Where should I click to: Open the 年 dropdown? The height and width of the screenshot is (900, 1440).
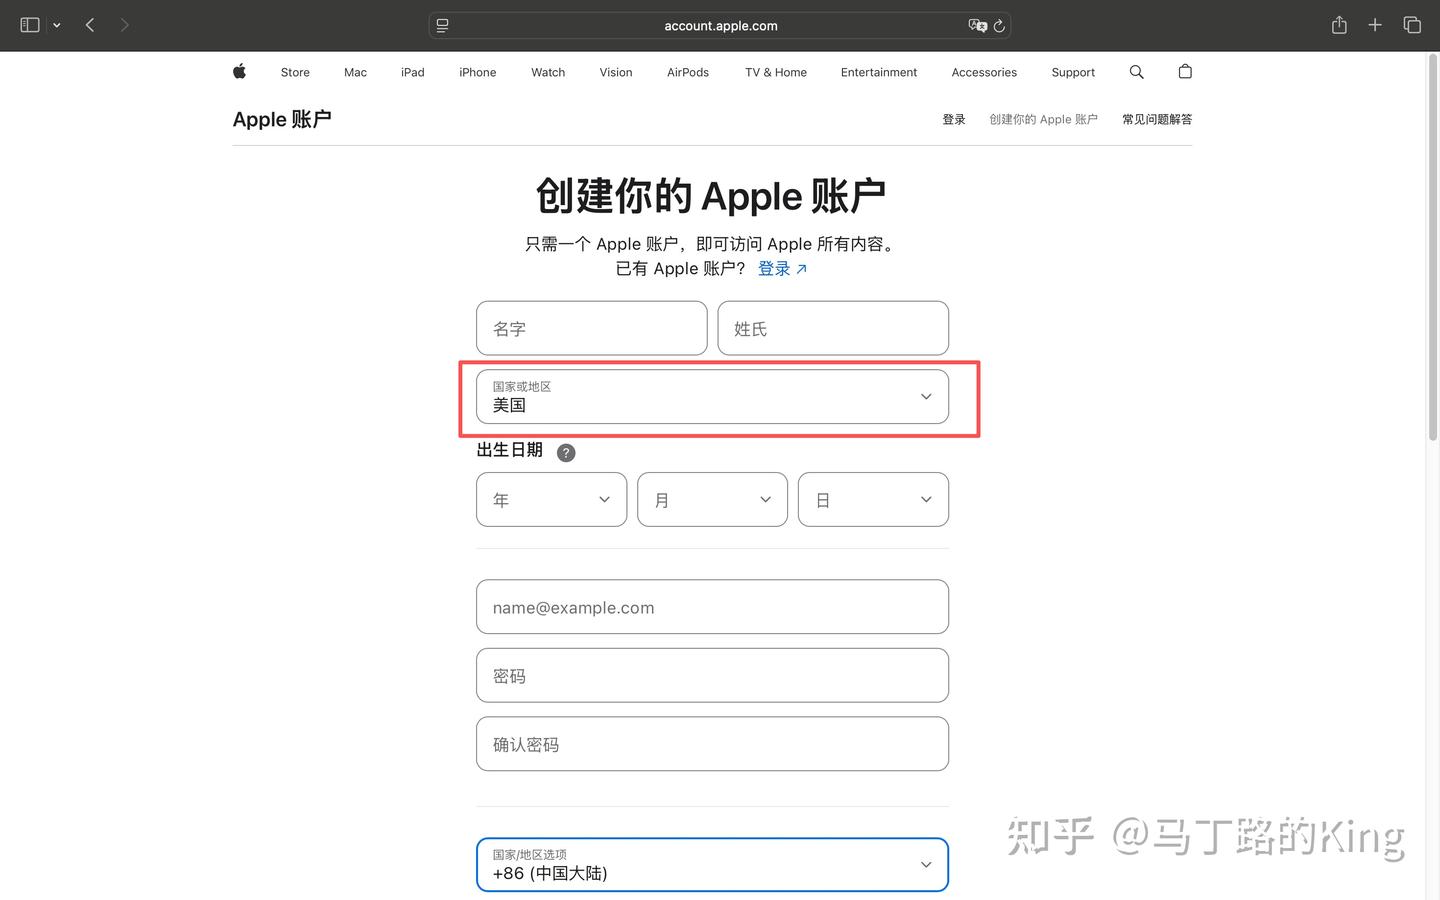[x=552, y=499]
